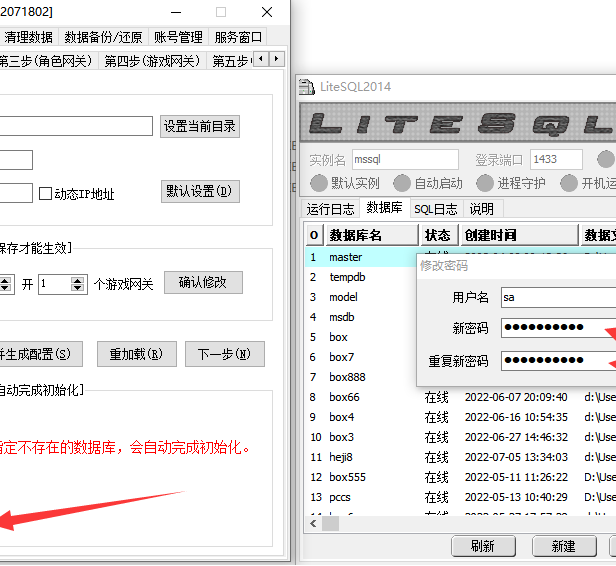Switch to the SQL日志 tab
The image size is (616, 566).
click(436, 209)
